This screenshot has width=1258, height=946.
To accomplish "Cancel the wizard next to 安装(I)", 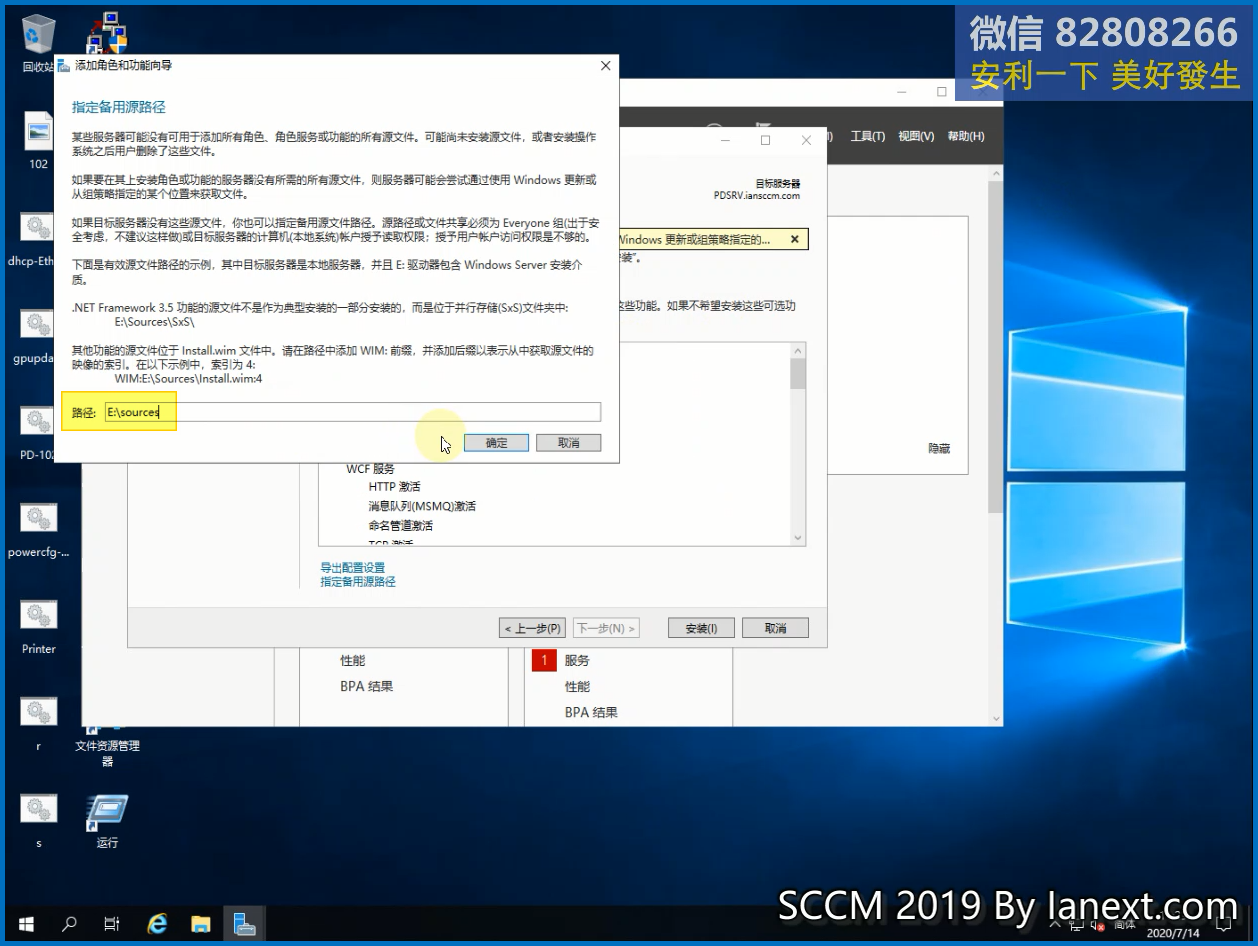I will [775, 628].
